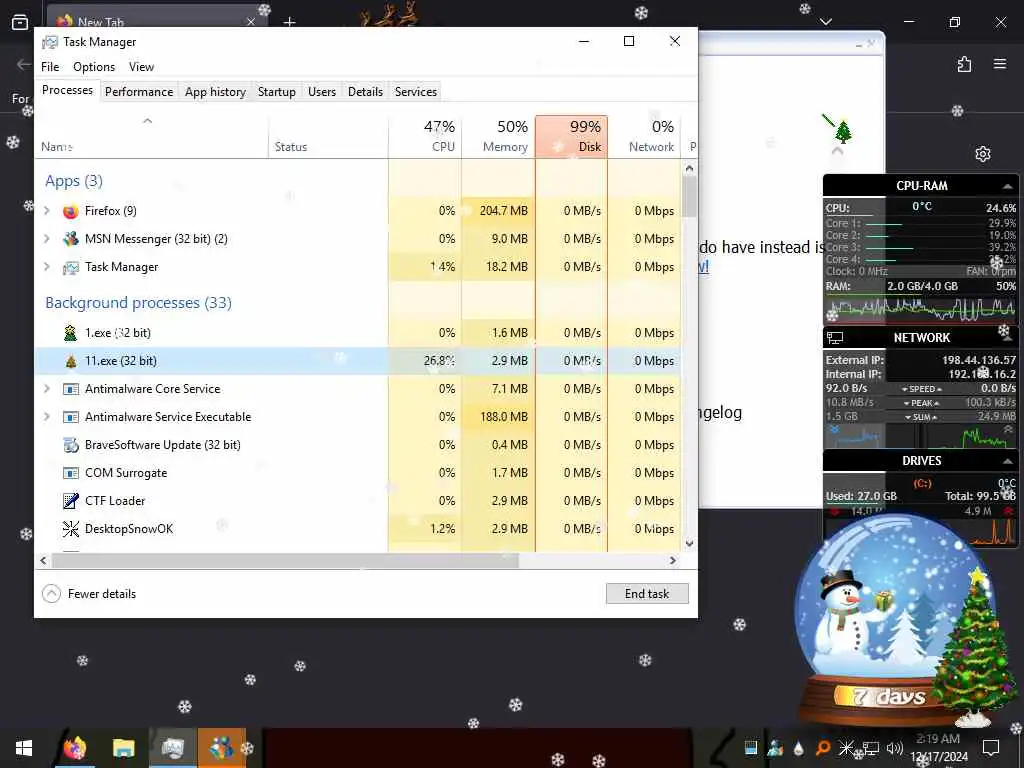The image size is (1024, 768).
Task: Open the Action Center notifications icon
Action: click(991, 748)
